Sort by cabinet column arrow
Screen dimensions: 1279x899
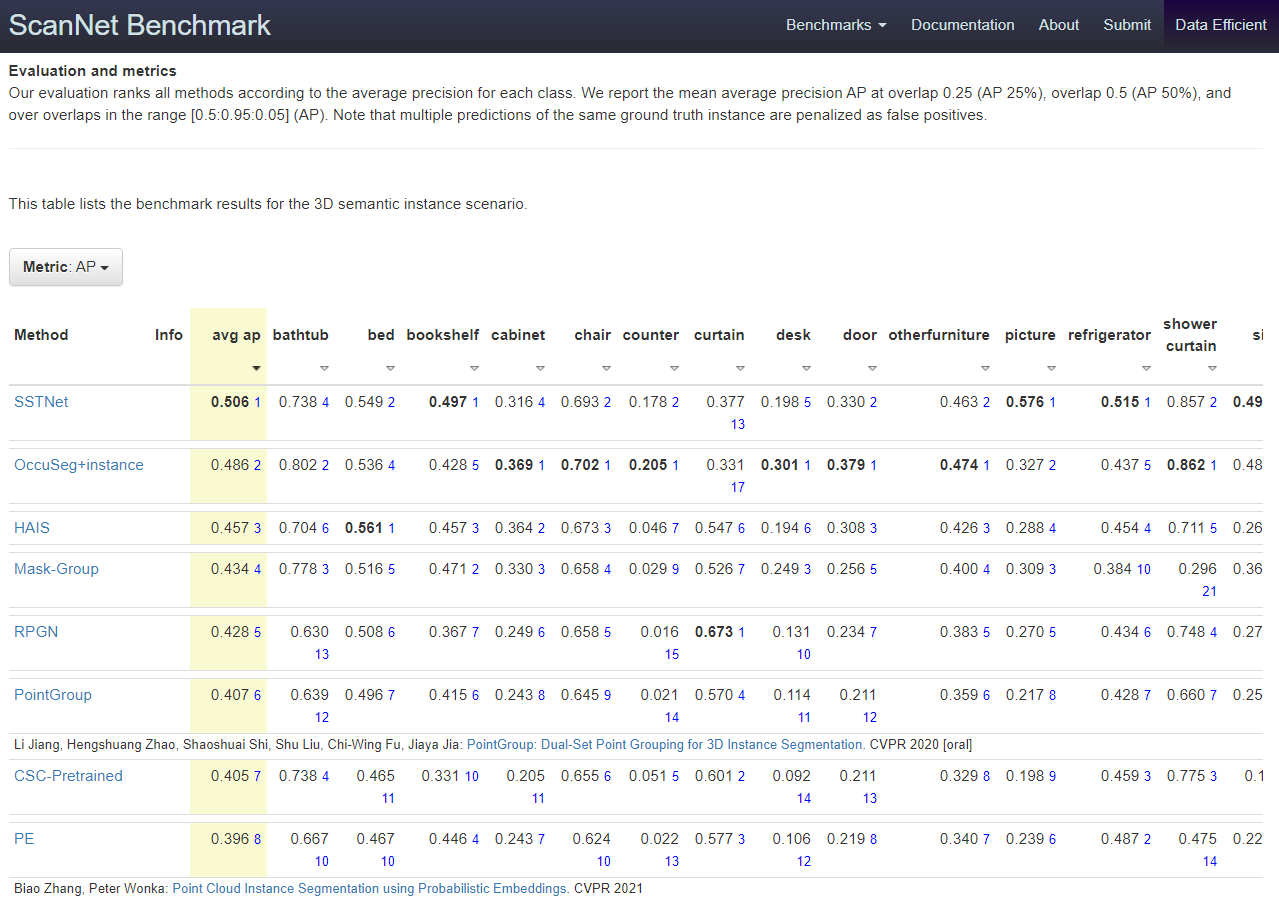[540, 368]
